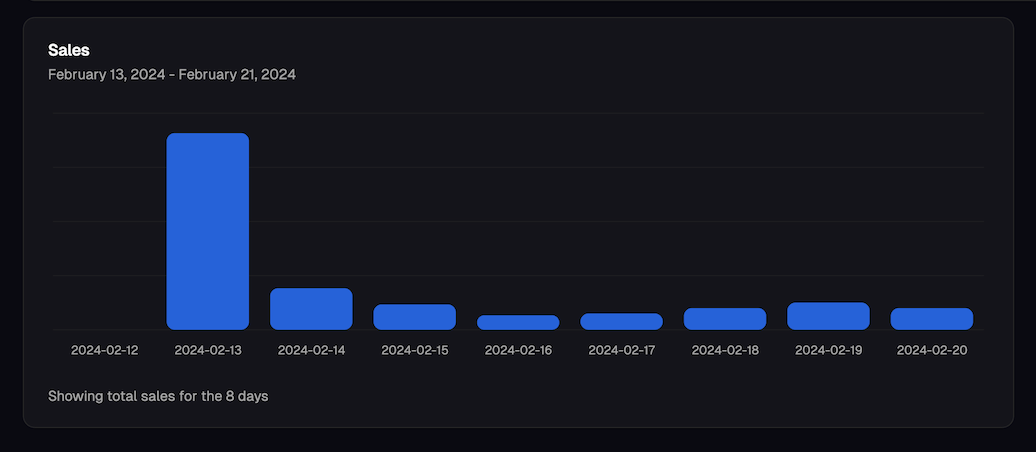1036x452 pixels.
Task: Click the Sales card title
Action: point(69,50)
